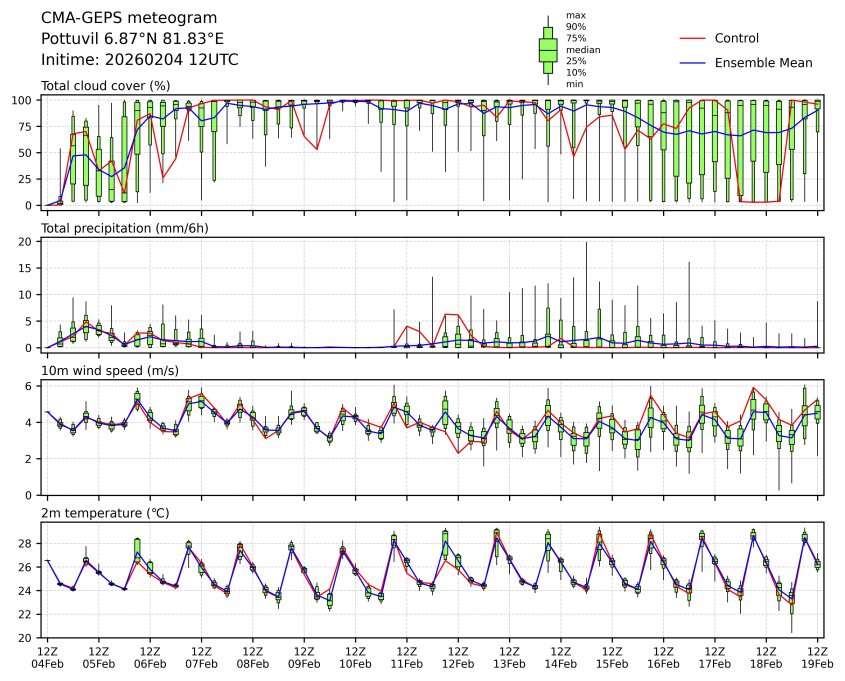Screen dimensions: 845x681
Task: Select the Total precipitation (mm/6h) panel title
Action: pos(124,229)
